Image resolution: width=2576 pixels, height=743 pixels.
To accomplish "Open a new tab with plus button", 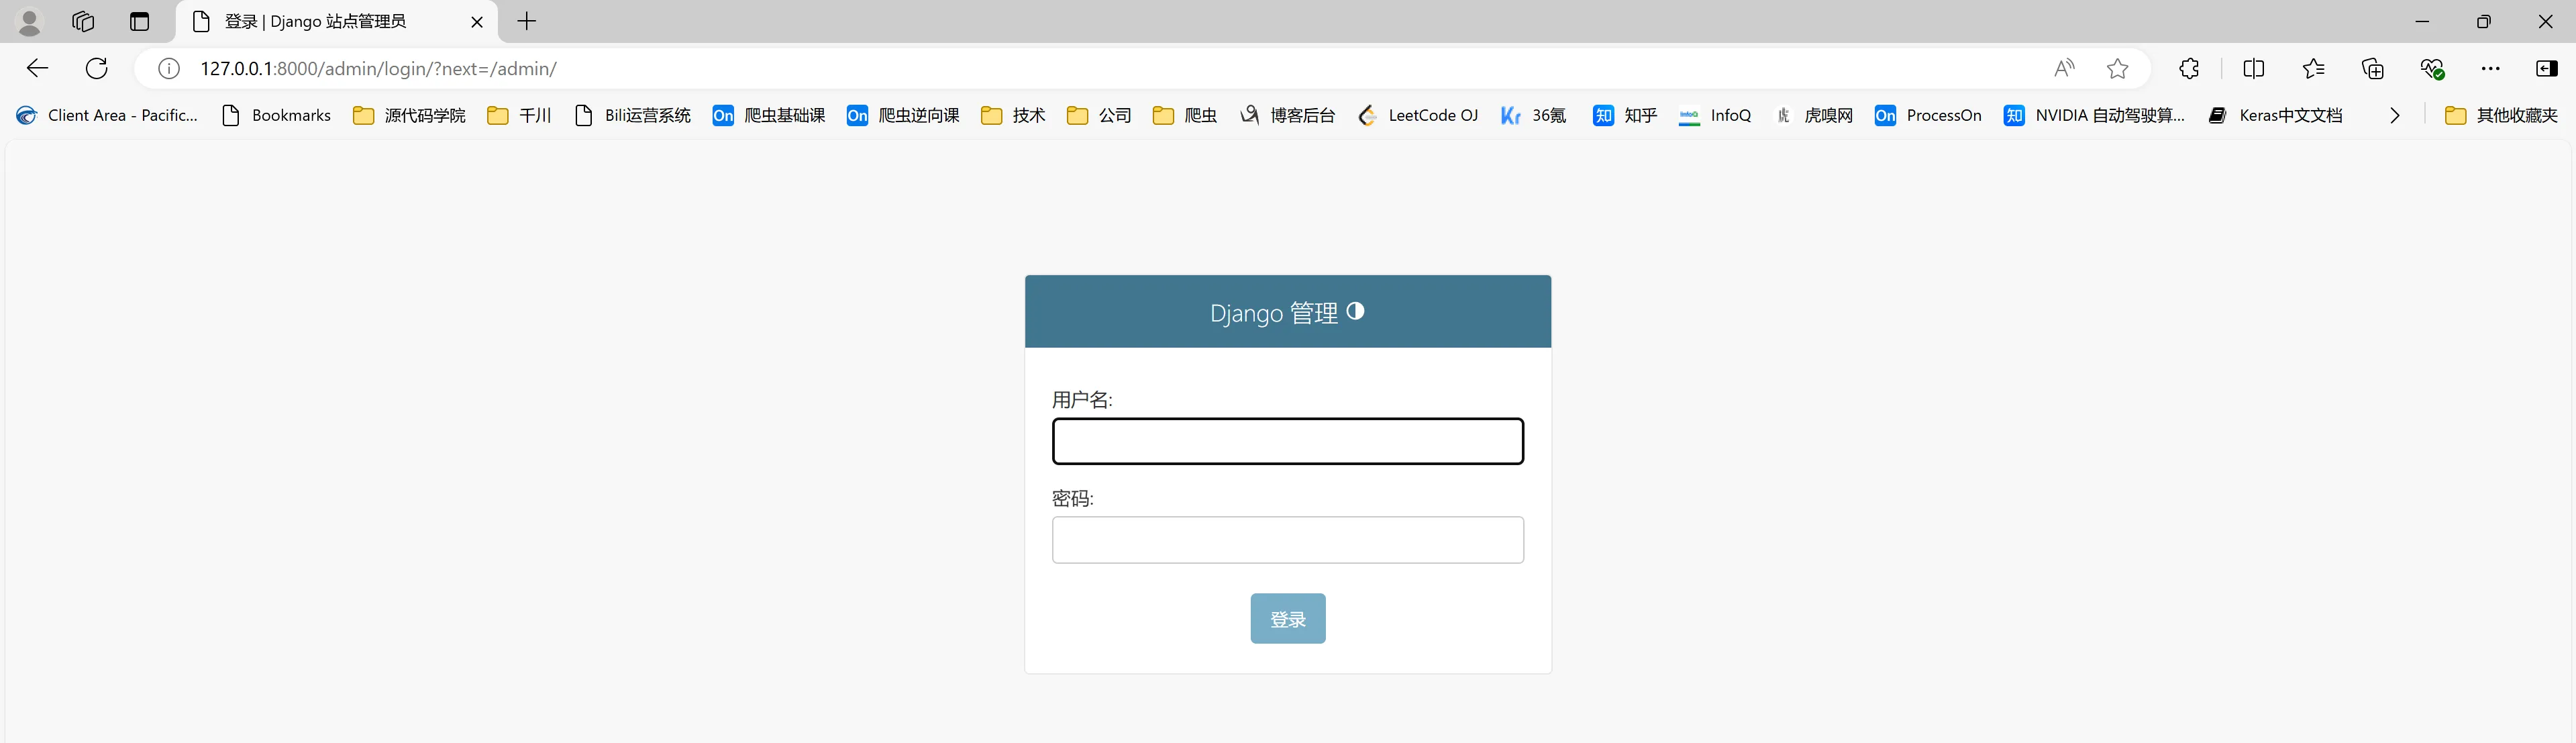I will click(527, 21).
